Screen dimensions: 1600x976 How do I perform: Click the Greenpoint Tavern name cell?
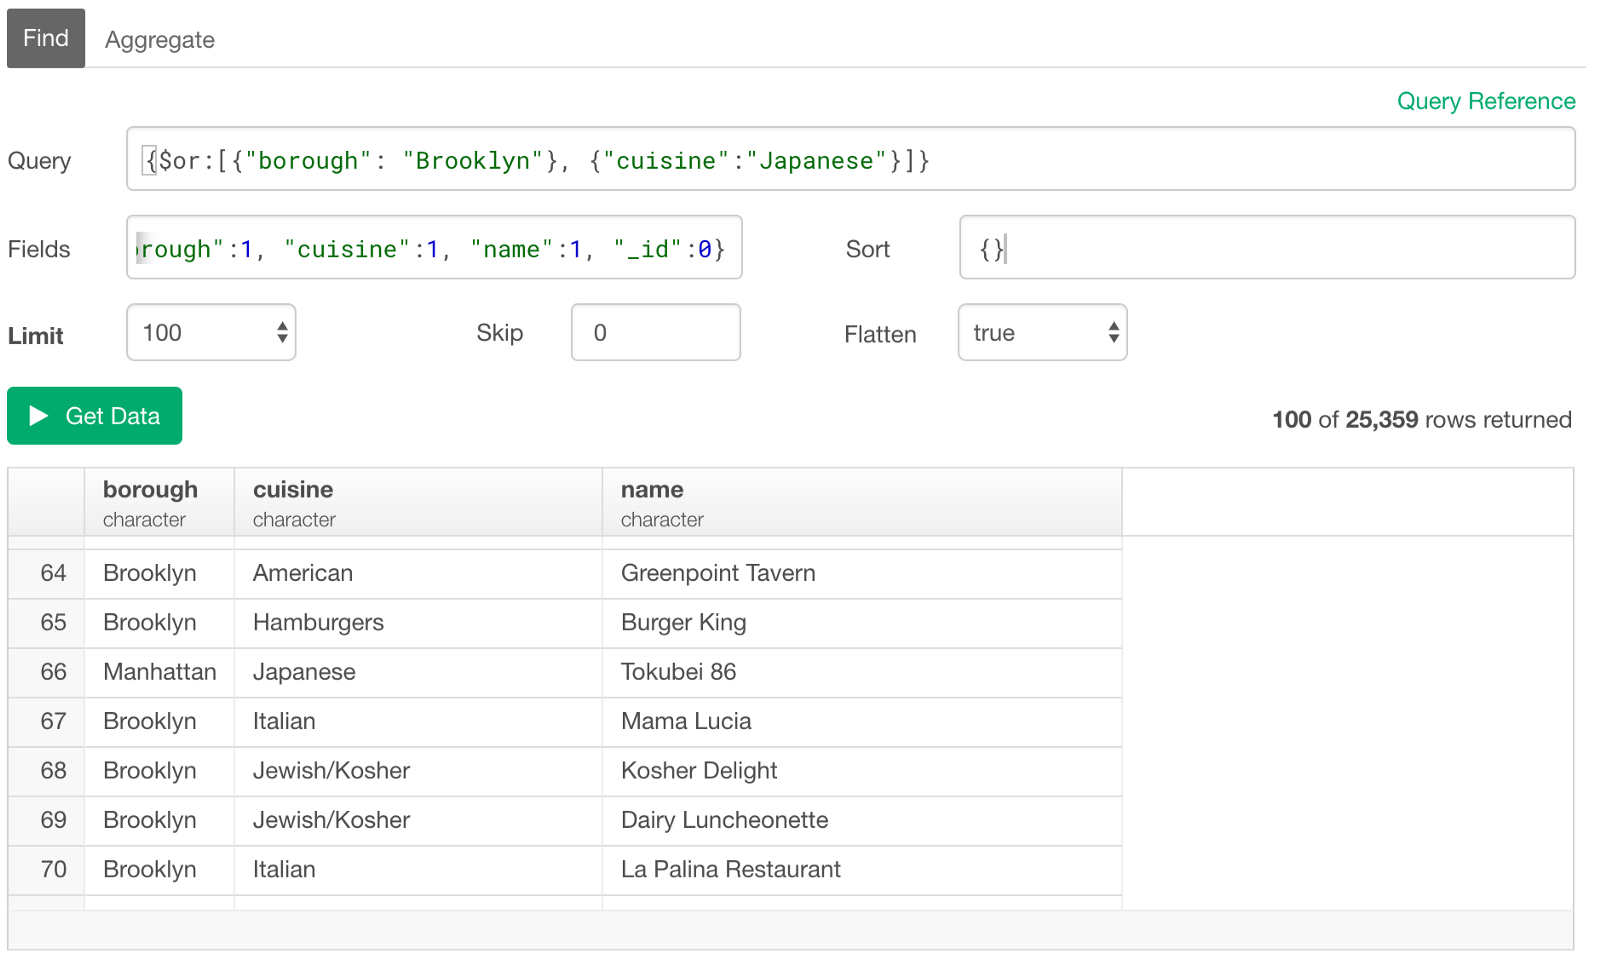(x=862, y=573)
